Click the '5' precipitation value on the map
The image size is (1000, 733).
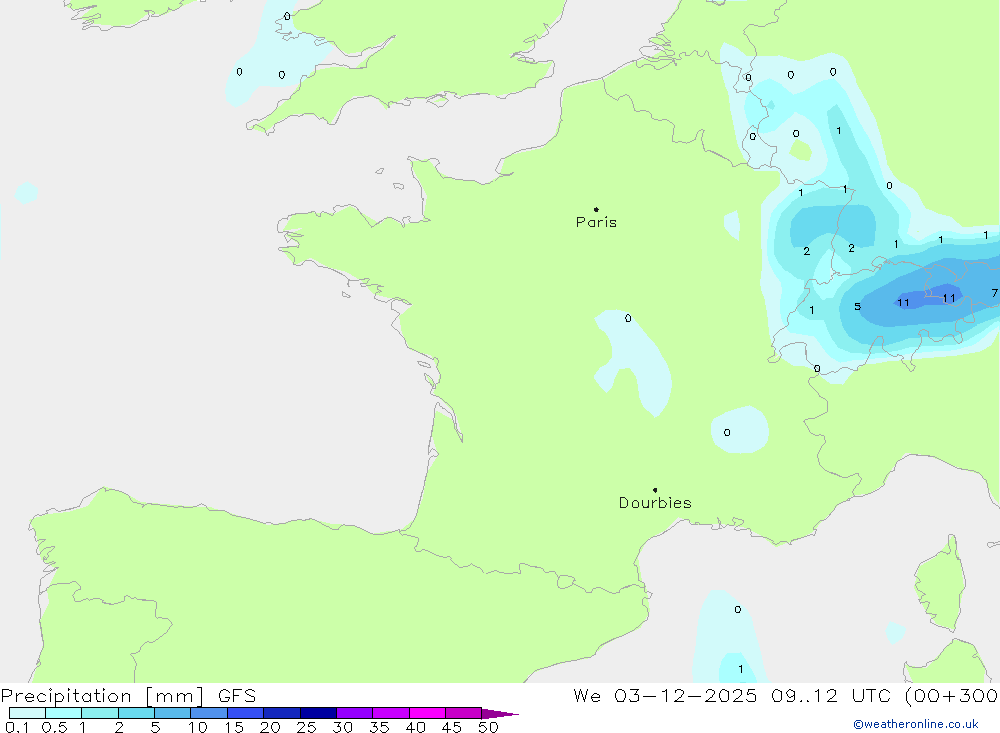click(x=857, y=307)
